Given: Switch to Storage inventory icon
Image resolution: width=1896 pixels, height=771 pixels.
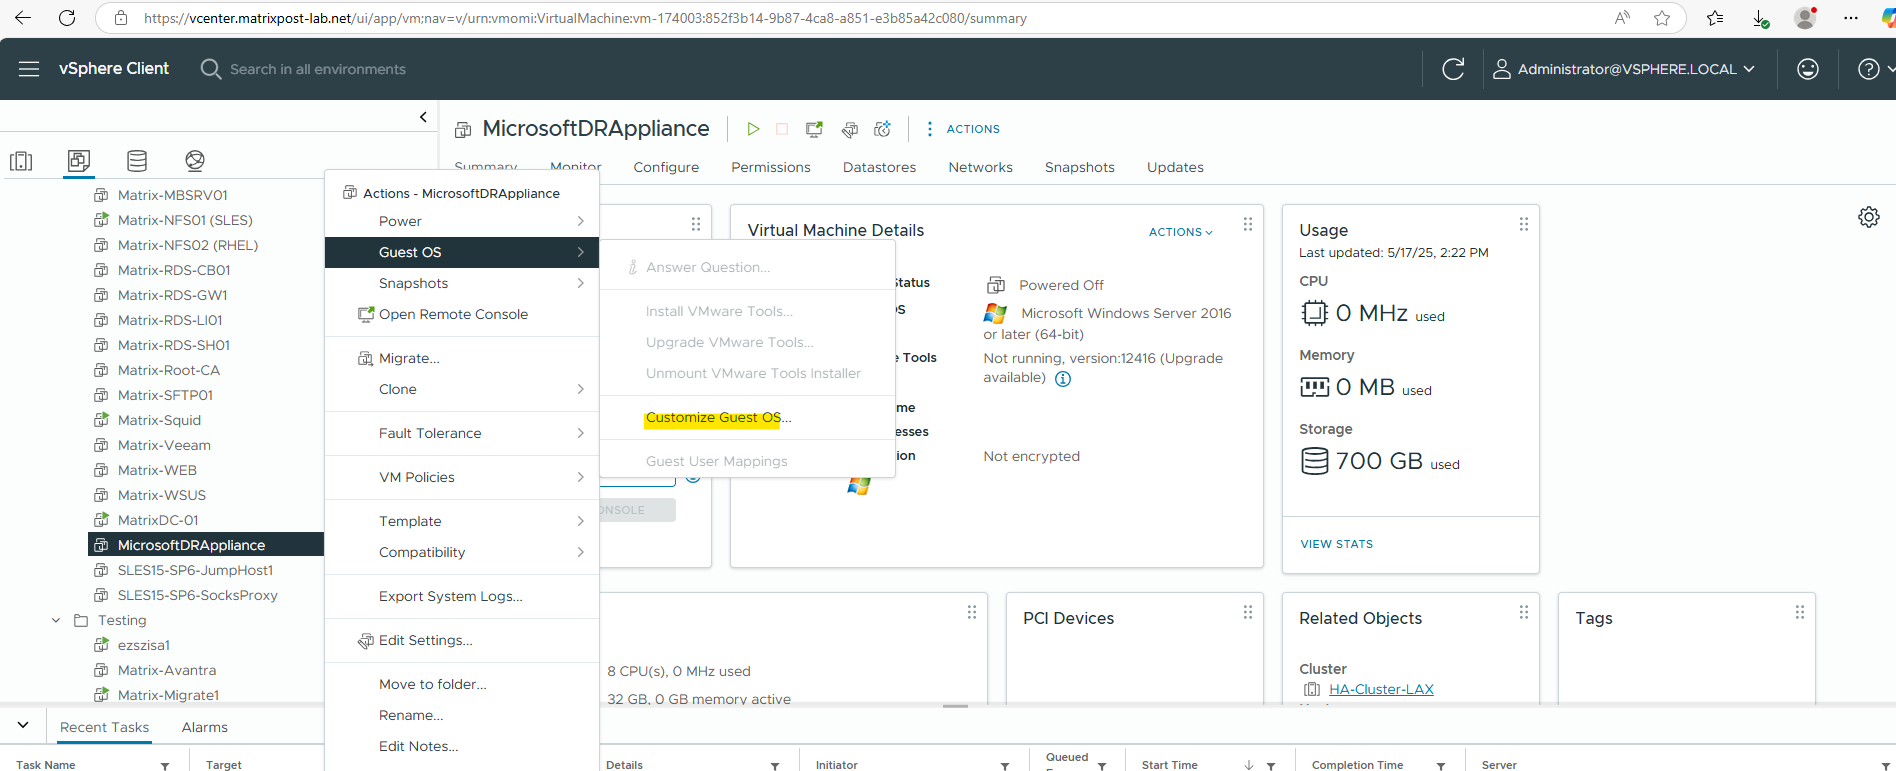Looking at the screenshot, I should pos(137,161).
